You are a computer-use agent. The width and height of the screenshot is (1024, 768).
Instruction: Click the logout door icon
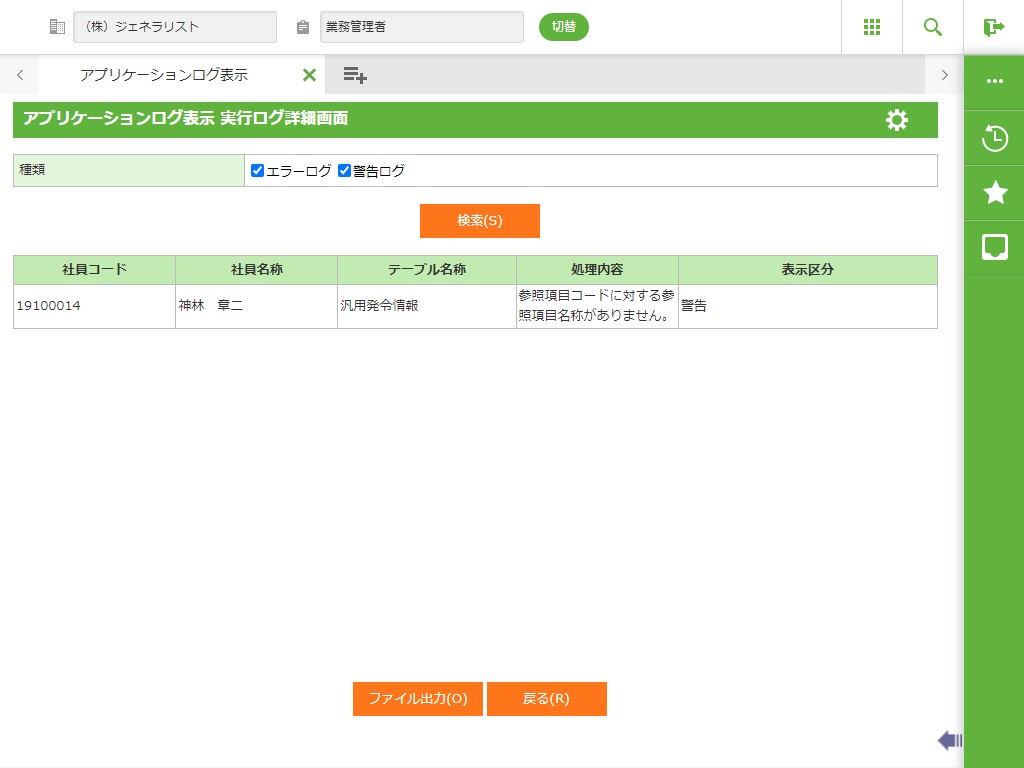[x=993, y=27]
